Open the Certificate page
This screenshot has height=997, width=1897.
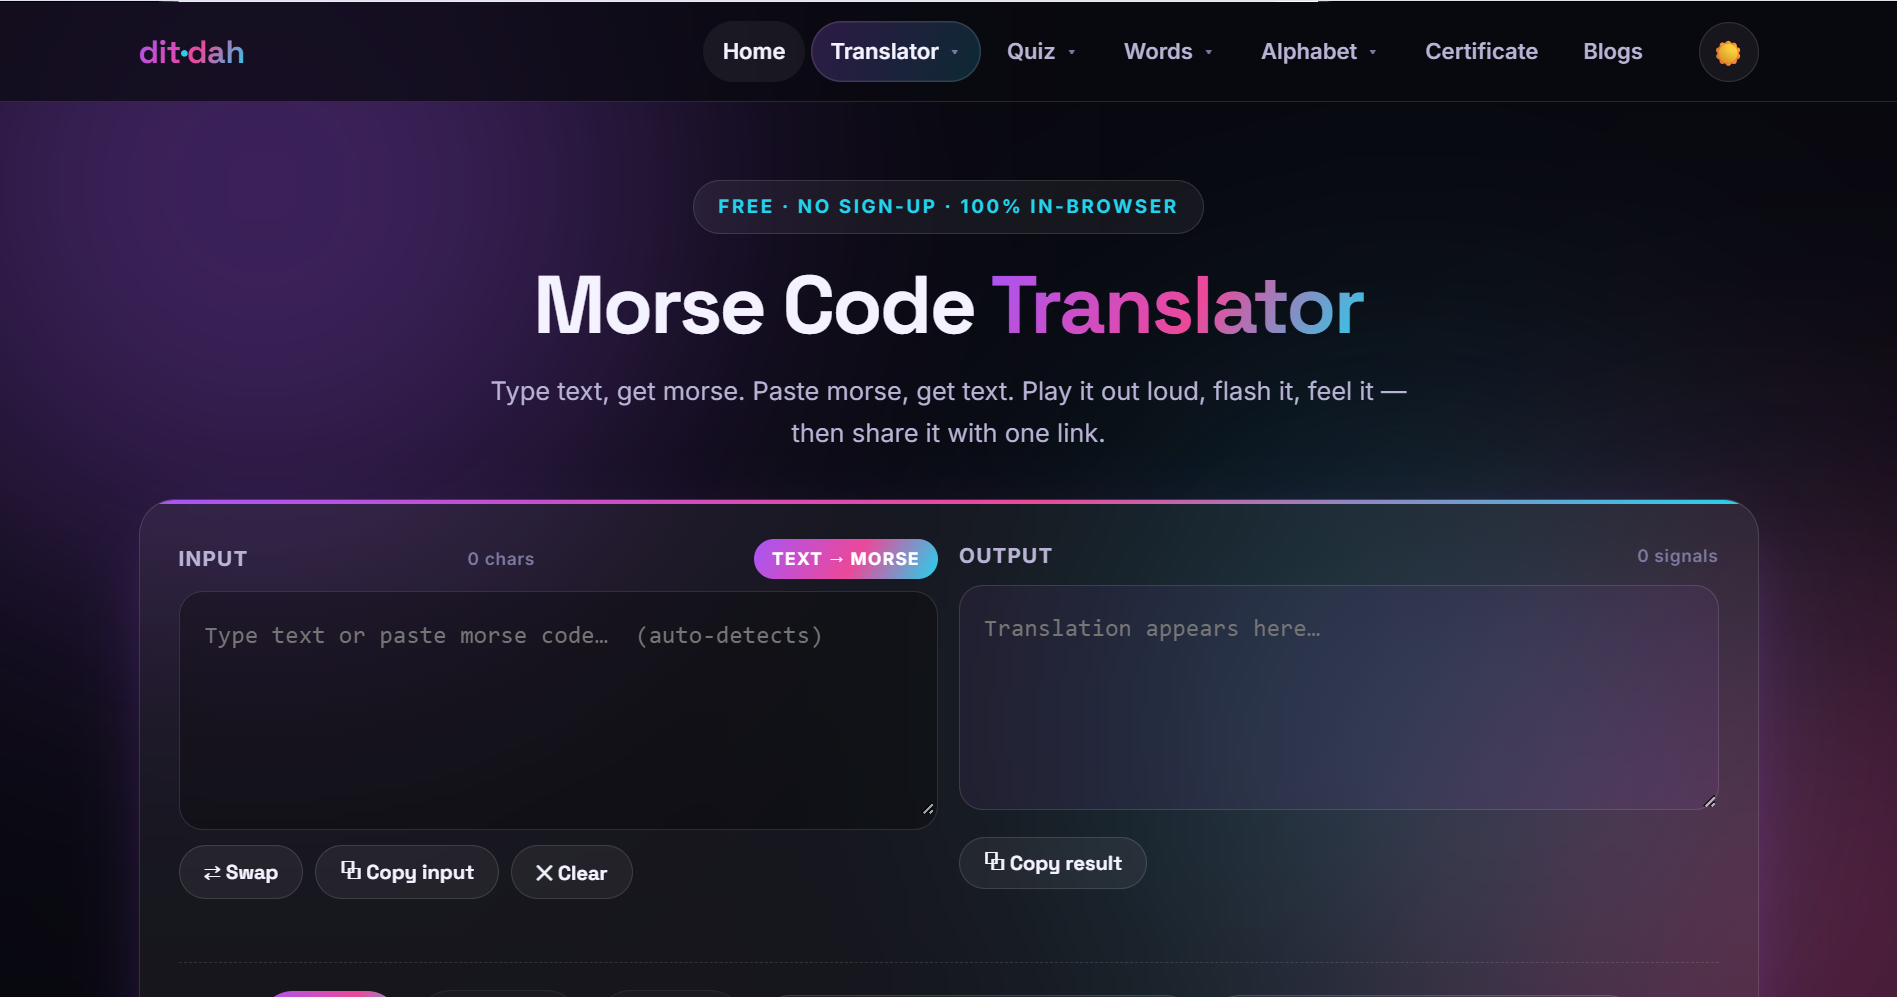[x=1481, y=52]
